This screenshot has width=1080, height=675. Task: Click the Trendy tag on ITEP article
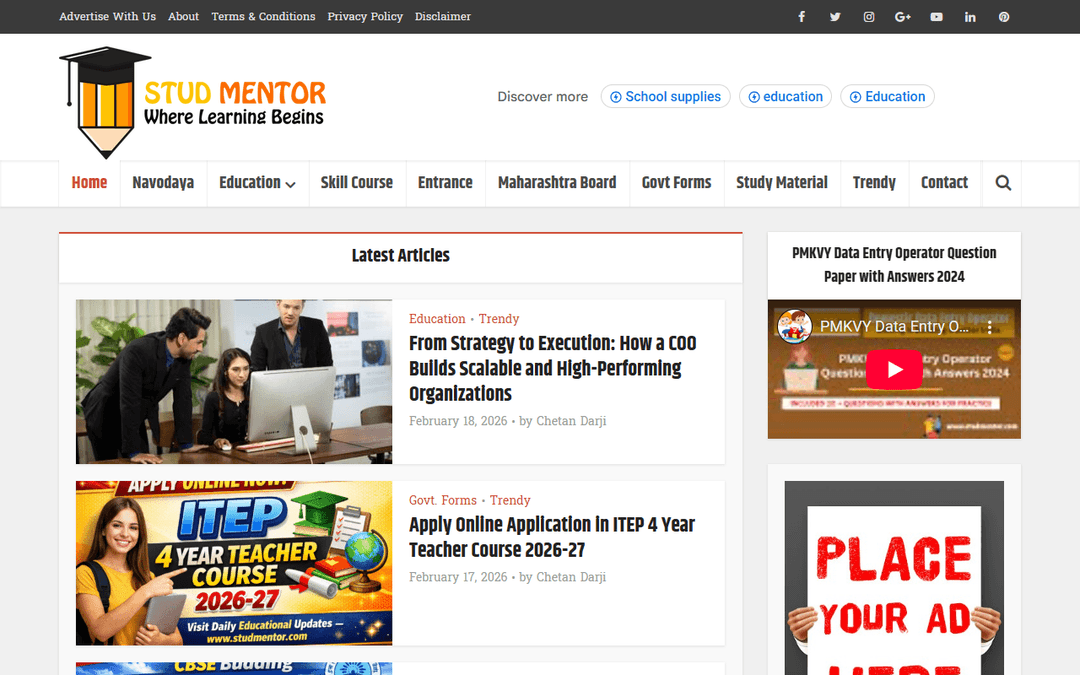[510, 500]
